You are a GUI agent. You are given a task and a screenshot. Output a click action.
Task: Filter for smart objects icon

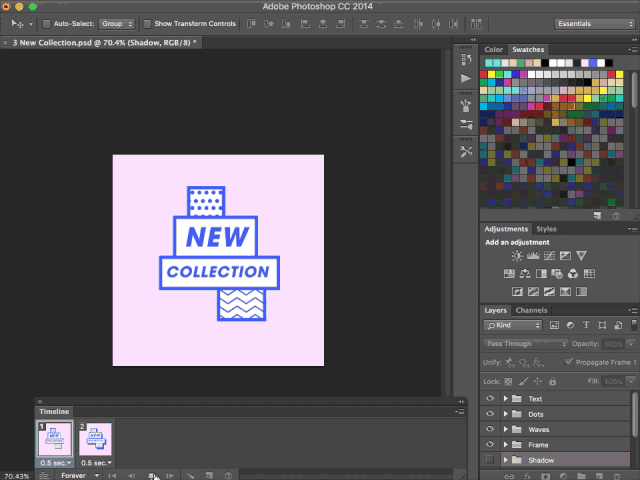pyautogui.click(x=618, y=325)
